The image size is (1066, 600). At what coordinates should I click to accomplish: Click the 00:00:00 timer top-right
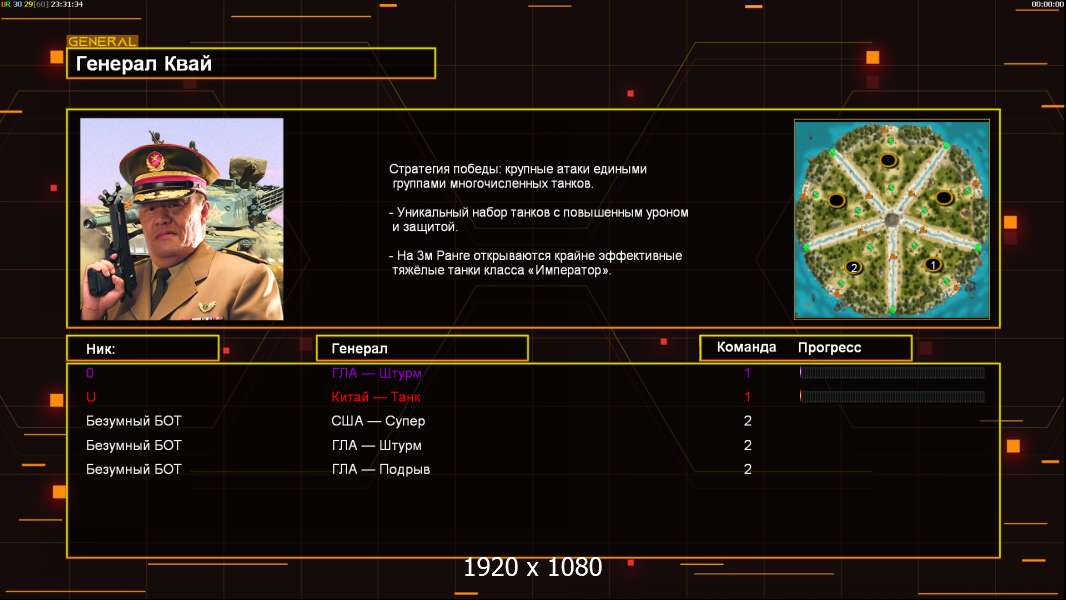pyautogui.click(x=1047, y=4)
